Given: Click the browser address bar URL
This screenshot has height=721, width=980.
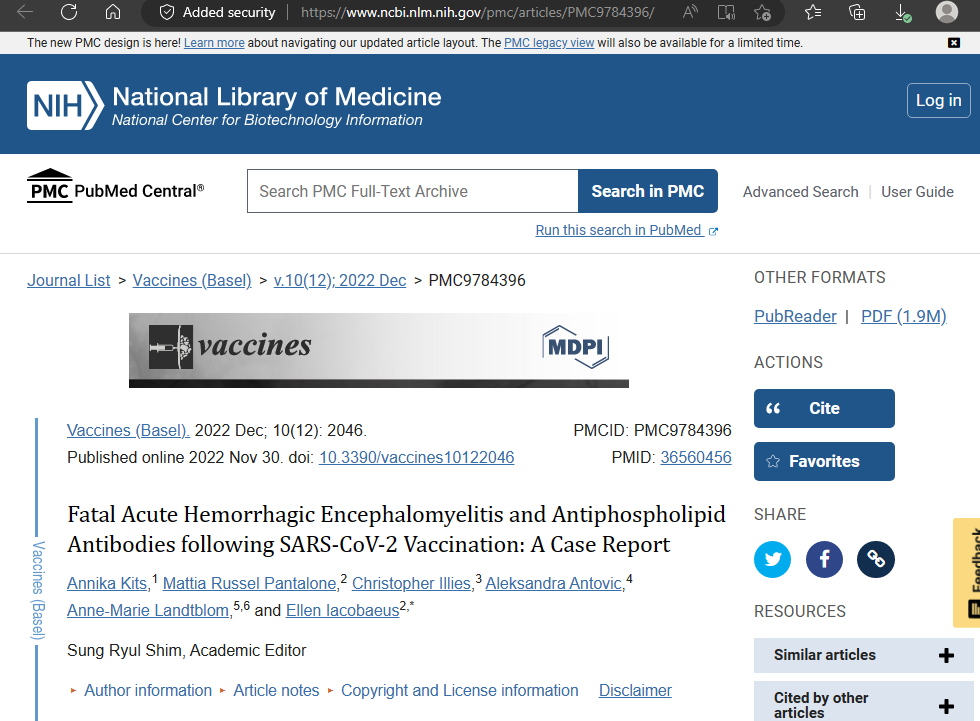Looking at the screenshot, I should [x=478, y=12].
